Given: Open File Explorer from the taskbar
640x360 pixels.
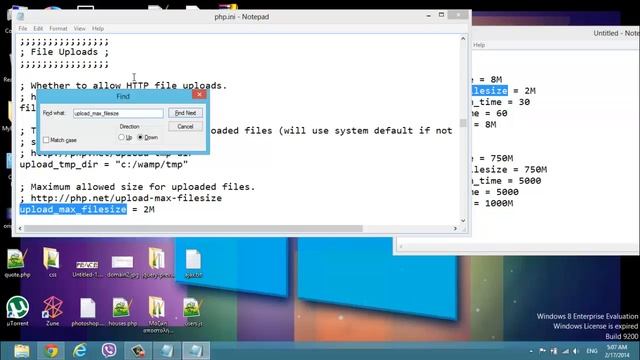Looking at the screenshot, I should click(22, 351).
